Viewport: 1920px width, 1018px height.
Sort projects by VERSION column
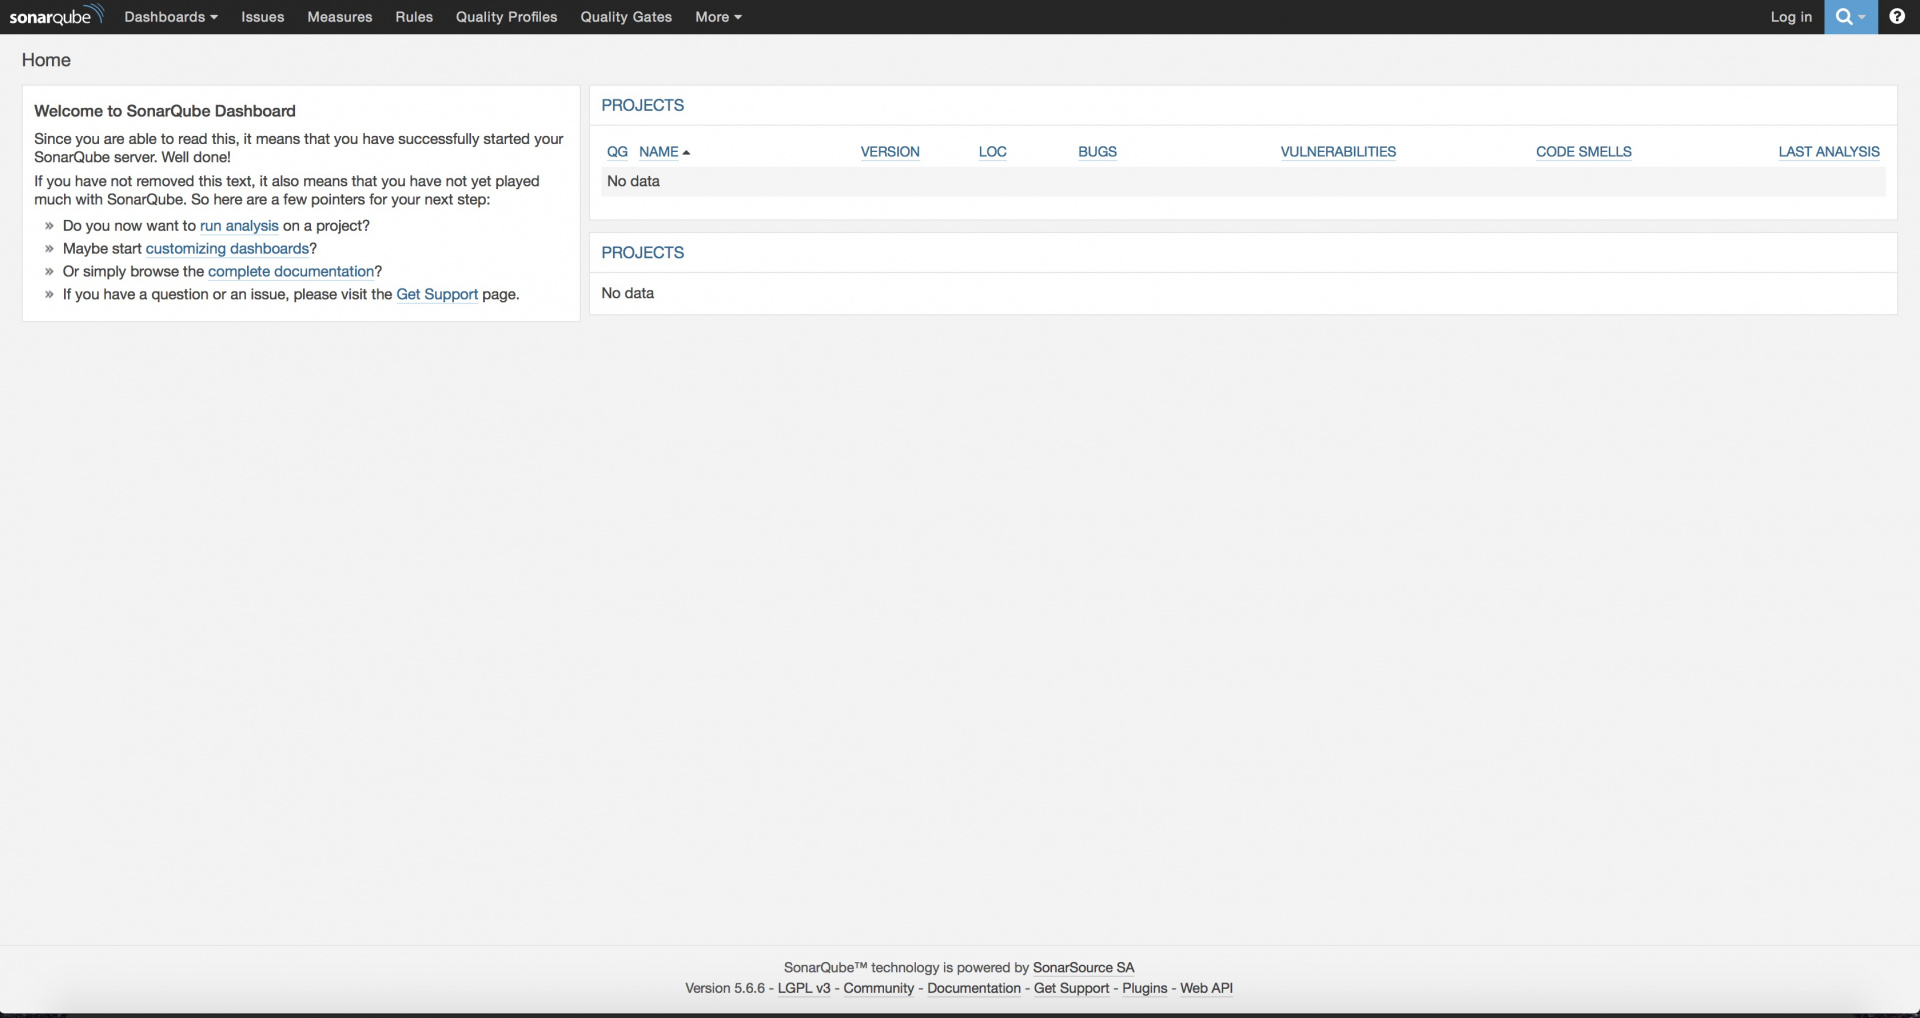pyautogui.click(x=890, y=152)
